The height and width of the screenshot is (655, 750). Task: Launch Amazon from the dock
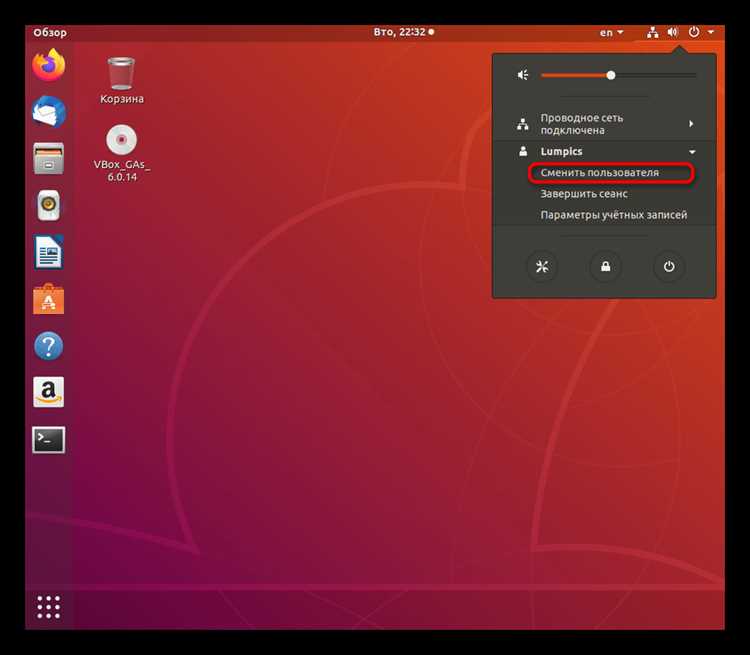pyautogui.click(x=49, y=392)
